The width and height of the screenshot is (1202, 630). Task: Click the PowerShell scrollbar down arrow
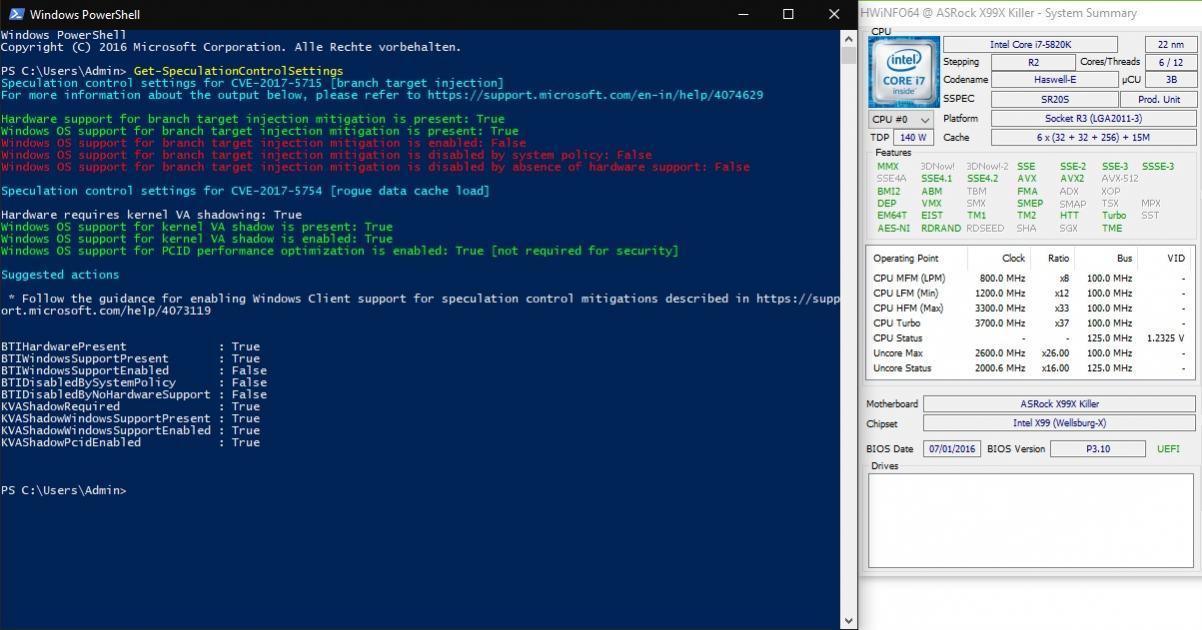pos(849,621)
